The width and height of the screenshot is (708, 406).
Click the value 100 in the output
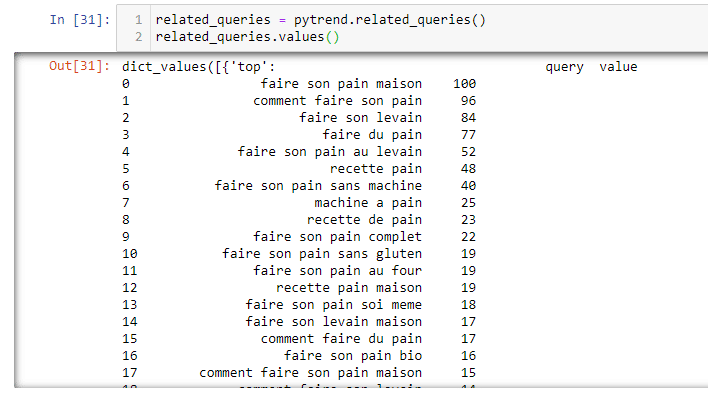[x=464, y=84]
